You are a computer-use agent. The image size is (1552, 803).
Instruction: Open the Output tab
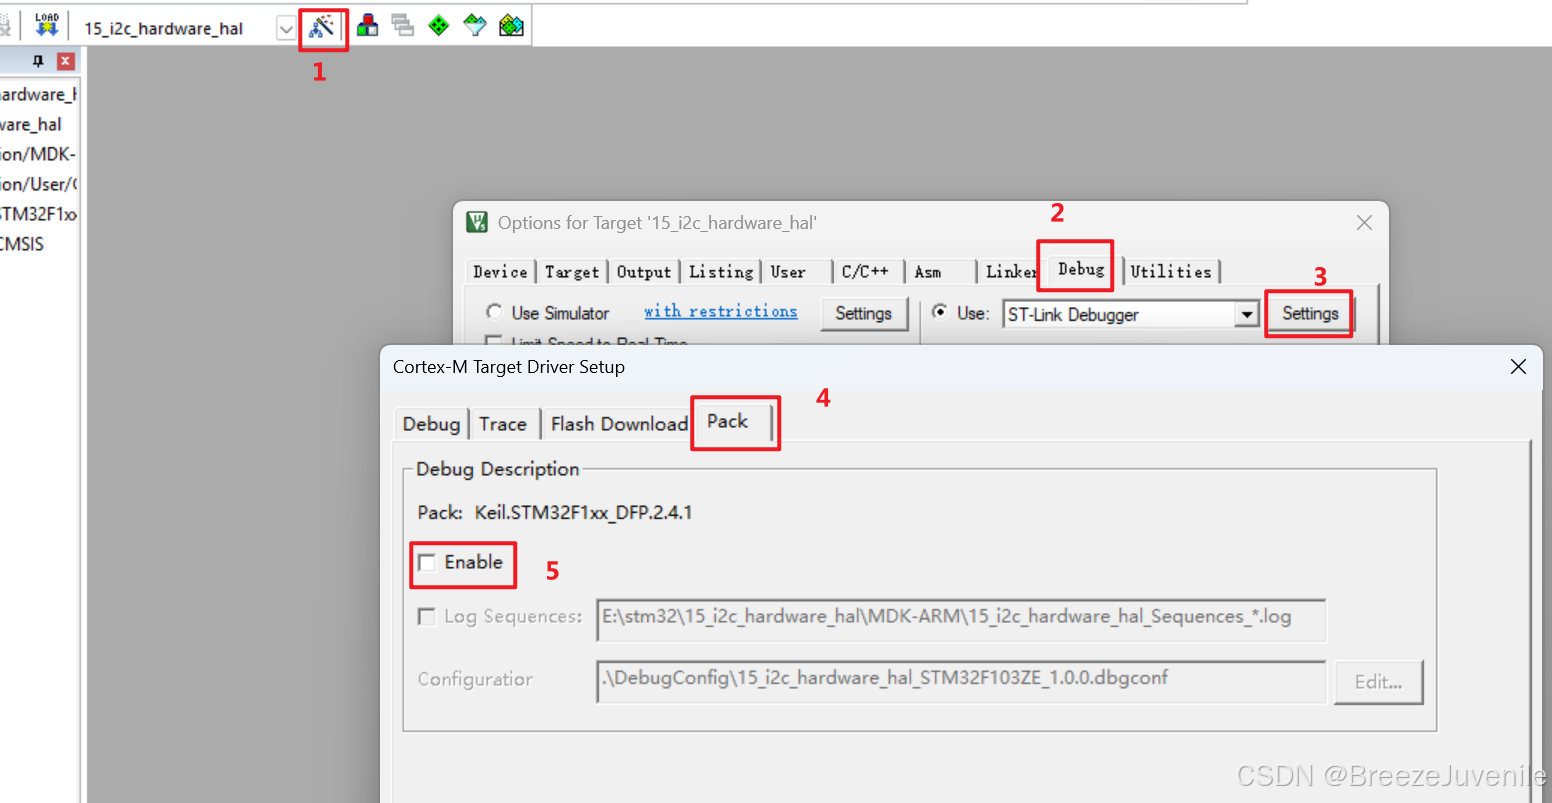pos(644,272)
